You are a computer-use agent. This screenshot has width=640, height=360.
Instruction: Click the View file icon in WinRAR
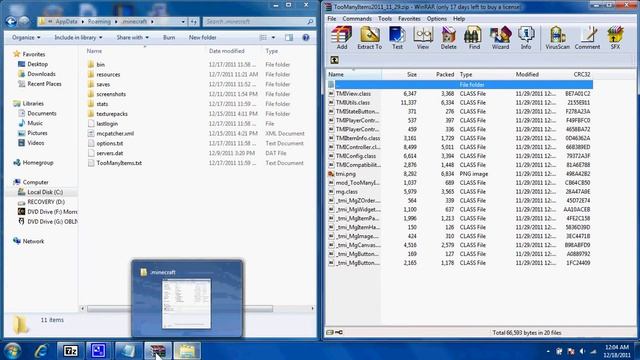[x=423, y=38]
